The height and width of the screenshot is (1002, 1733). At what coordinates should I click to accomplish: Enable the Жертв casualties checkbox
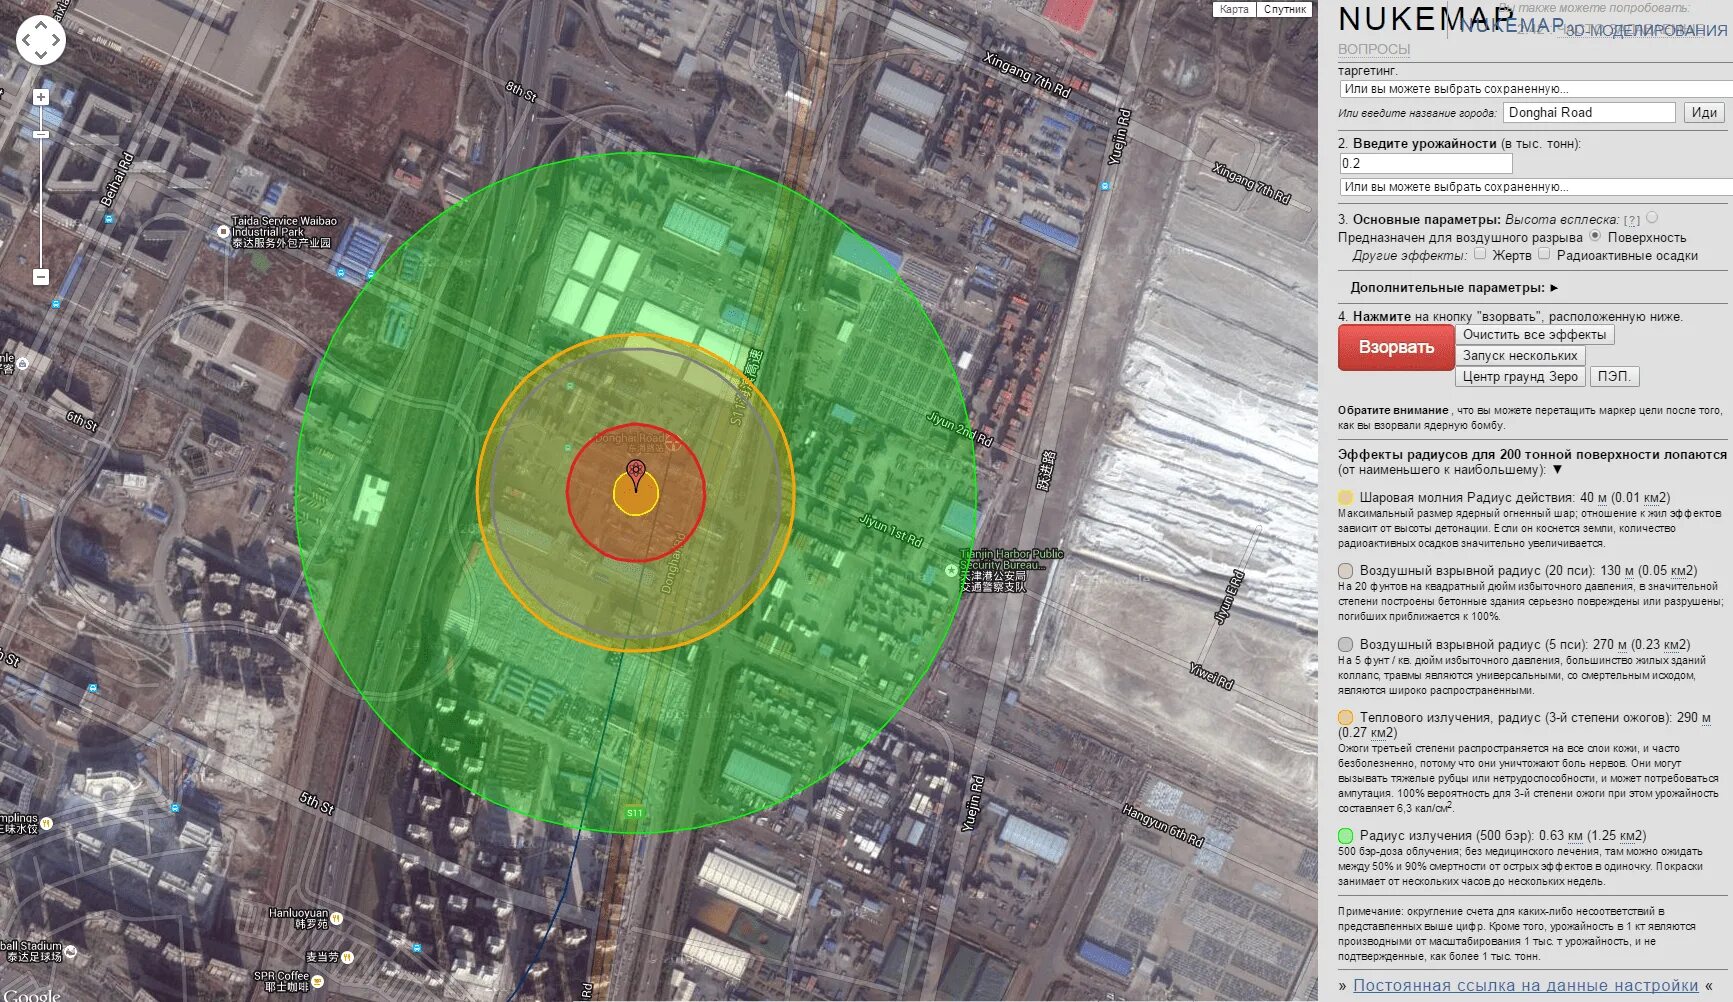pos(1480,254)
